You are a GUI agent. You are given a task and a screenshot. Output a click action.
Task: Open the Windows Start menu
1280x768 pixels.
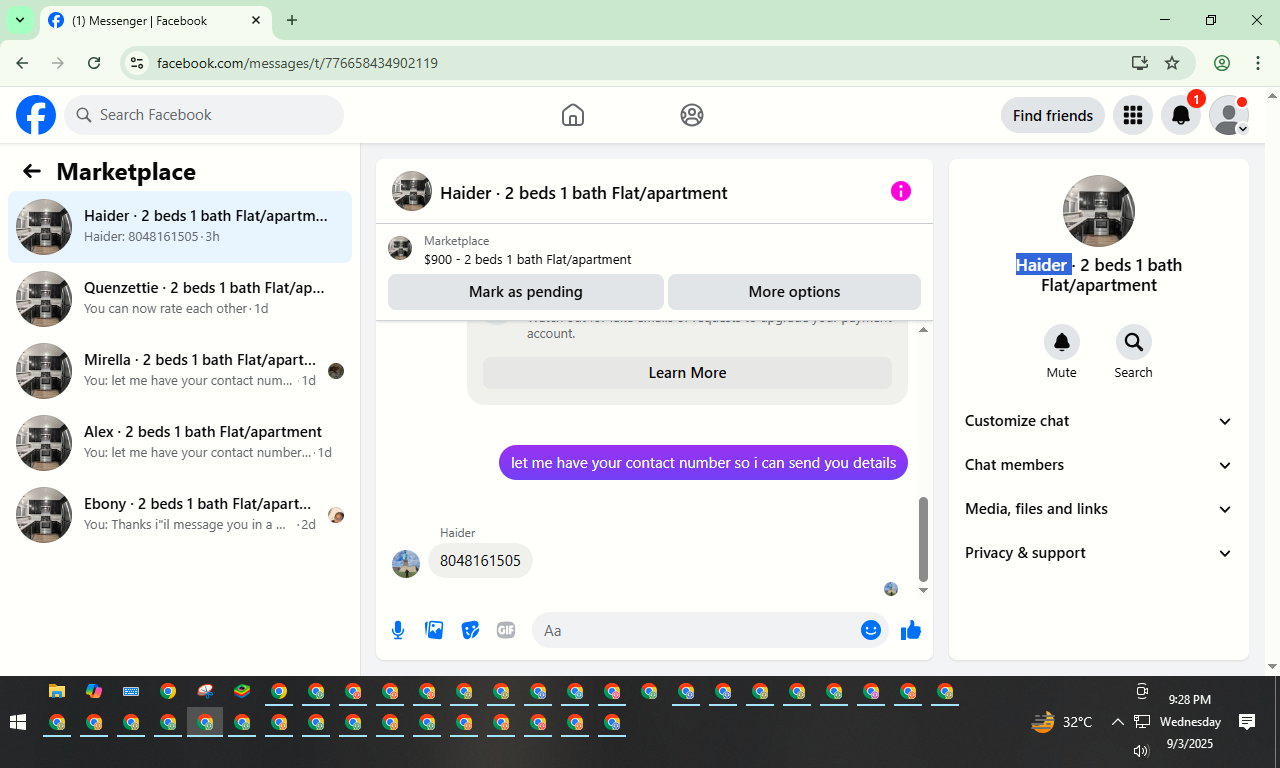pos(17,722)
